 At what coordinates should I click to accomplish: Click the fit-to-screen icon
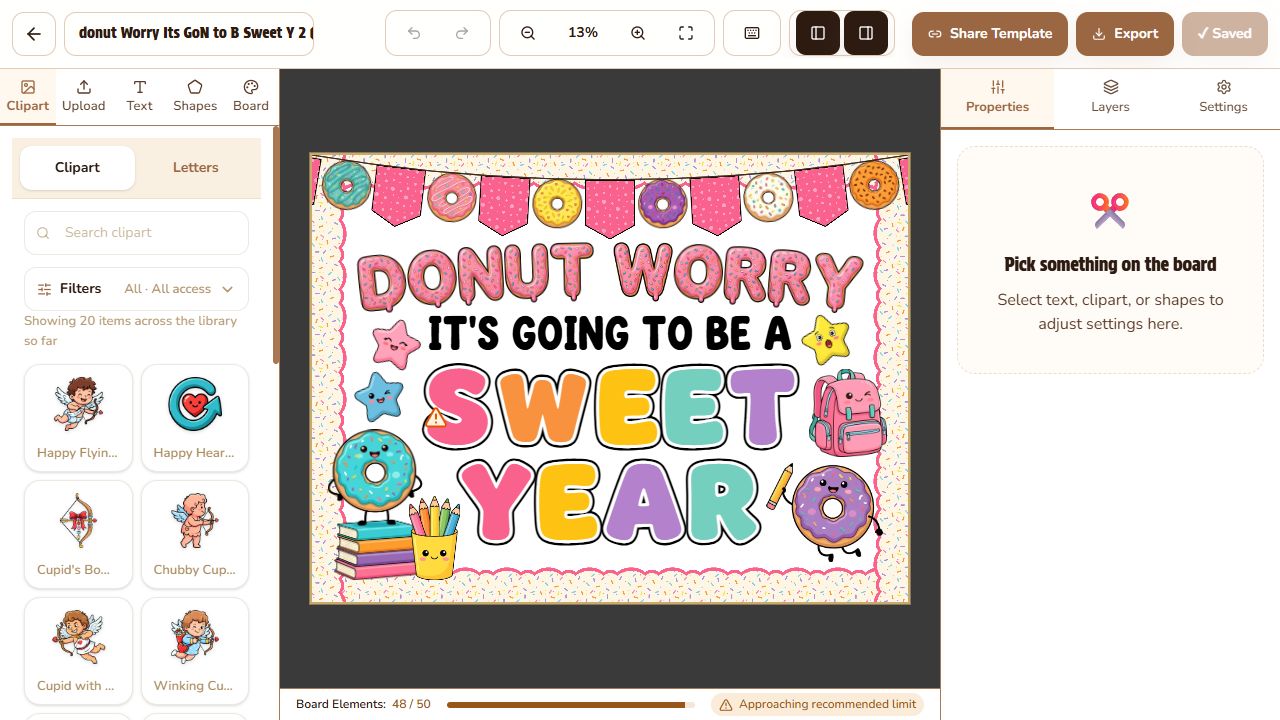pos(686,33)
